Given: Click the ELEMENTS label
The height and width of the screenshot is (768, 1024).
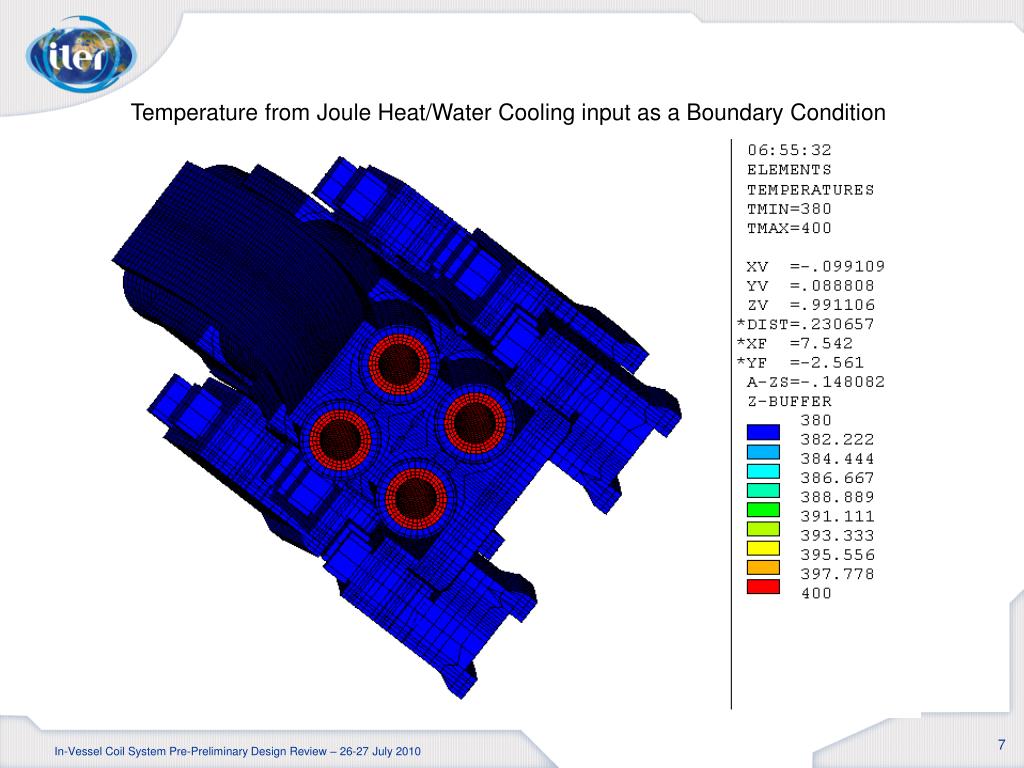Looking at the screenshot, I should pyautogui.click(x=790, y=170).
